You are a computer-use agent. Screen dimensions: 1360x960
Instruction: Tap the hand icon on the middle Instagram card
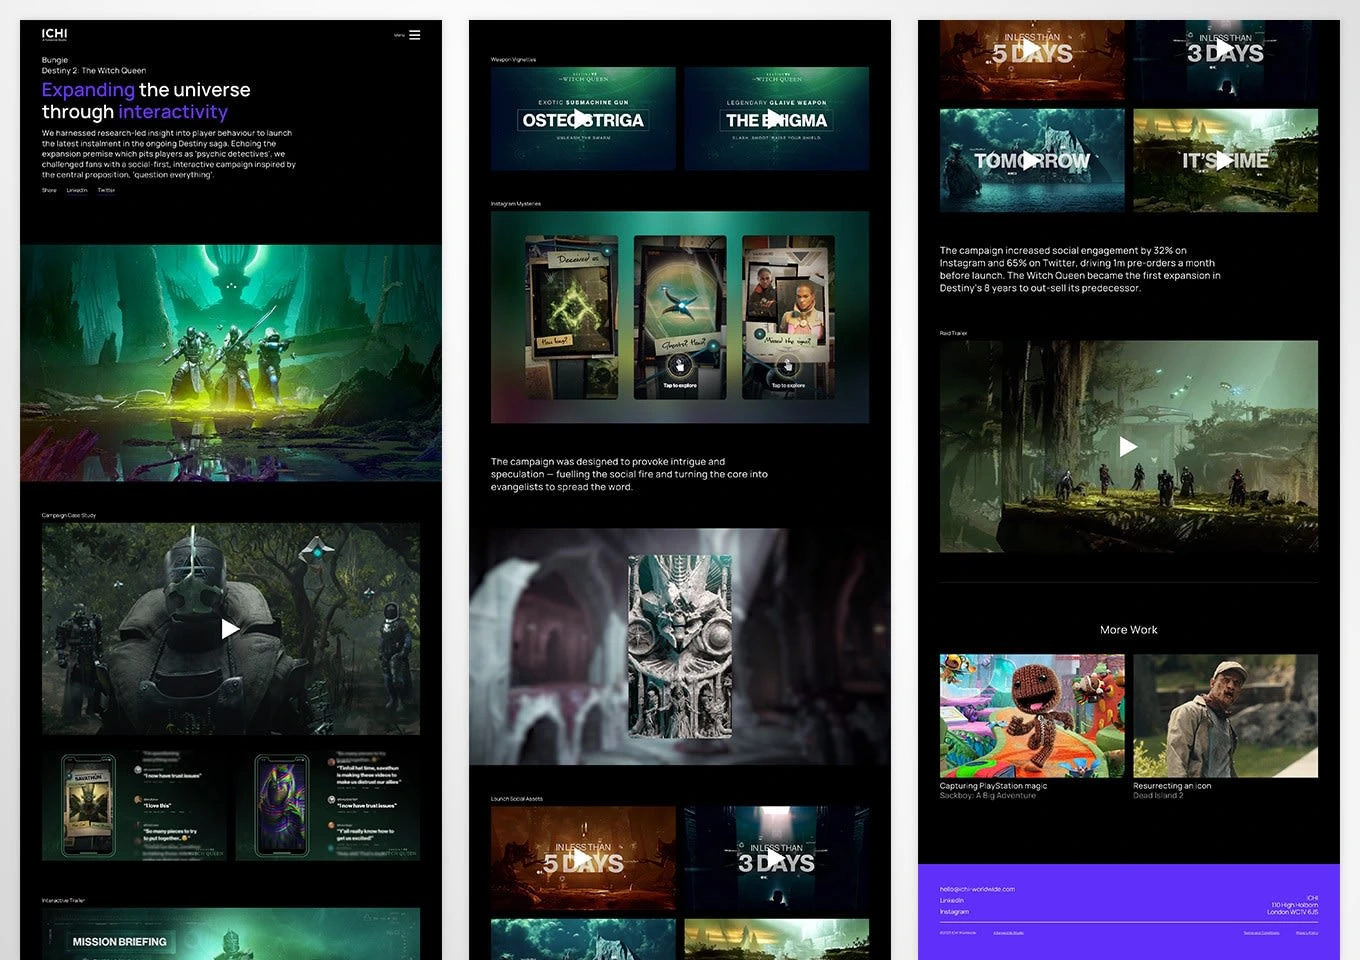[x=680, y=366]
